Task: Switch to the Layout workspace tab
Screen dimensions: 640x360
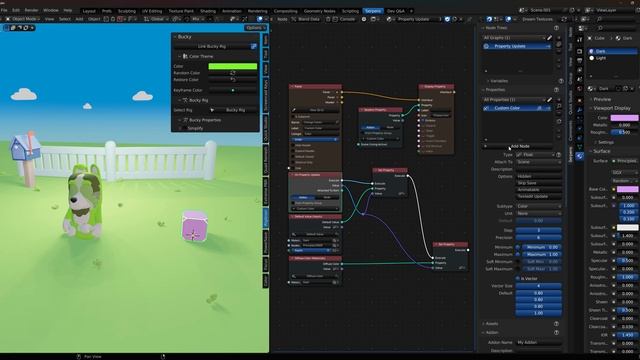Action: coord(89,11)
